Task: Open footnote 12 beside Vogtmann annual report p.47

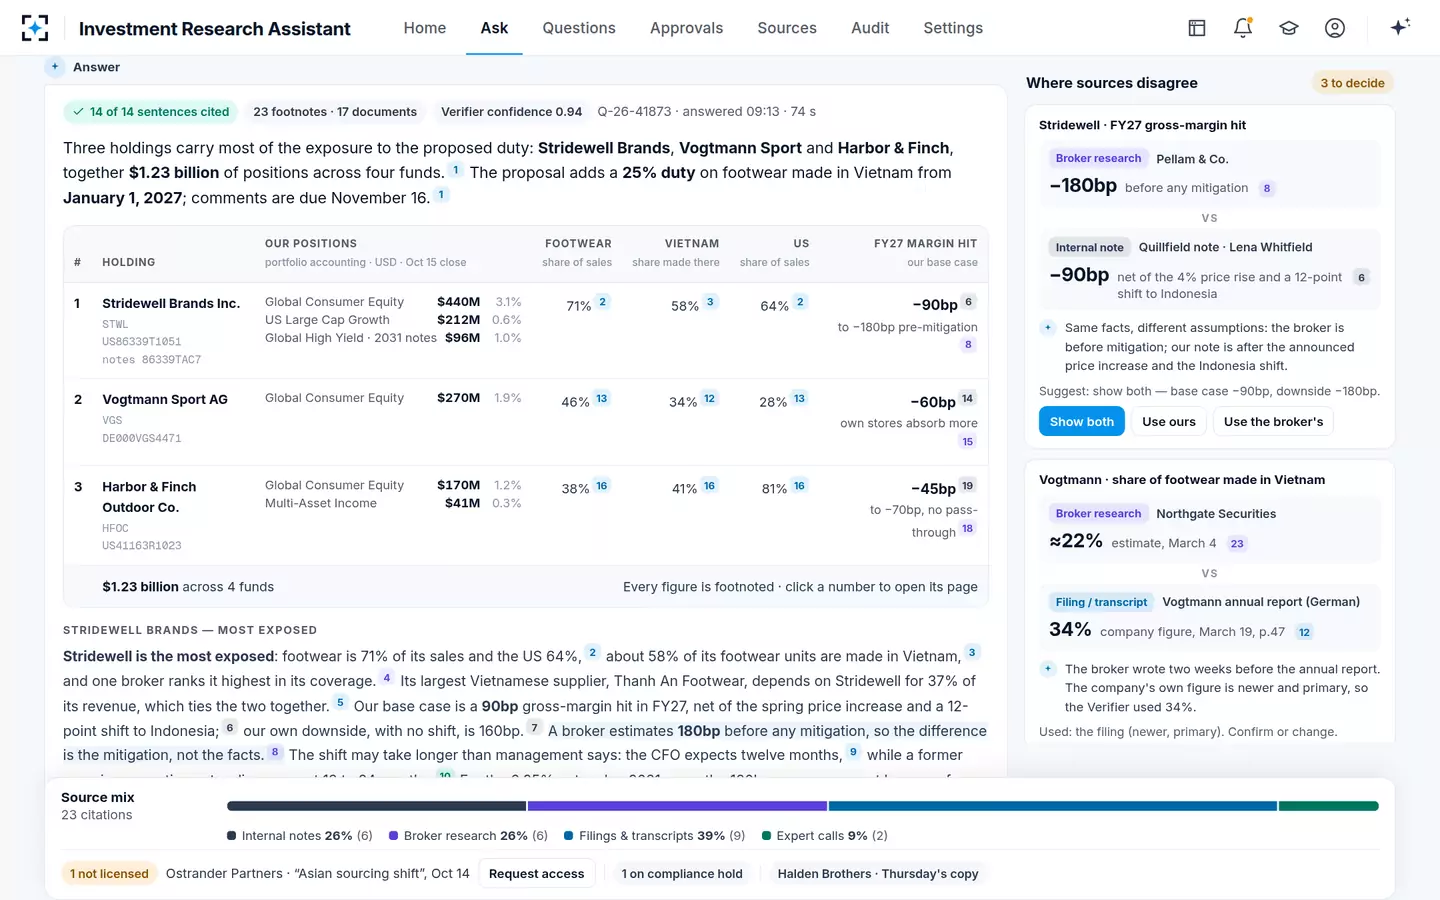Action: tap(1304, 632)
